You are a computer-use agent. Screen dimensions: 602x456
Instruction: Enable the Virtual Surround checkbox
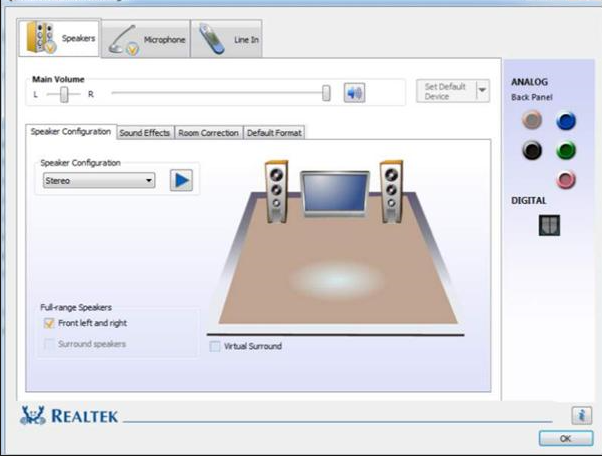(x=215, y=346)
